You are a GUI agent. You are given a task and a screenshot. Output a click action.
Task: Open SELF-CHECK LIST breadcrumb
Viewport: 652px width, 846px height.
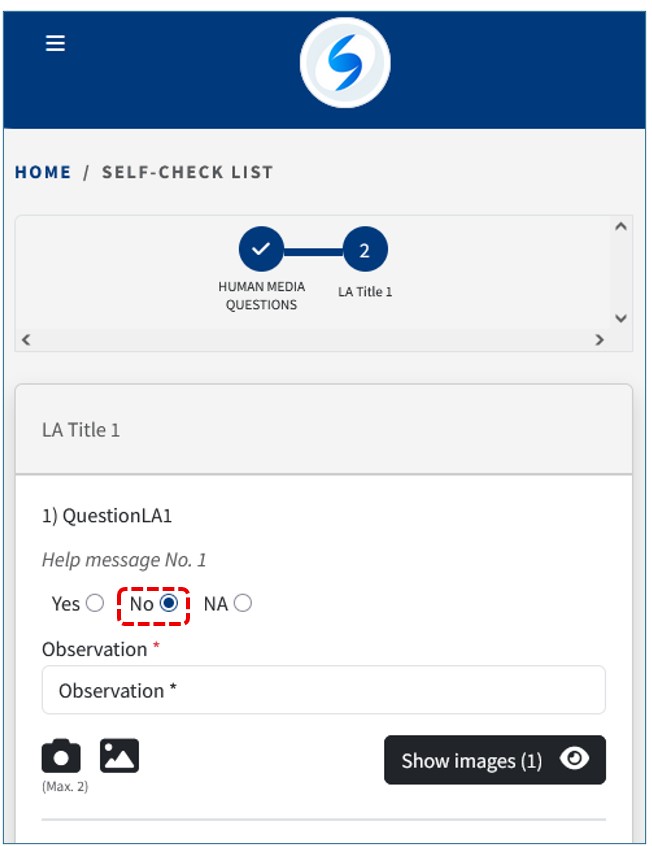187,172
